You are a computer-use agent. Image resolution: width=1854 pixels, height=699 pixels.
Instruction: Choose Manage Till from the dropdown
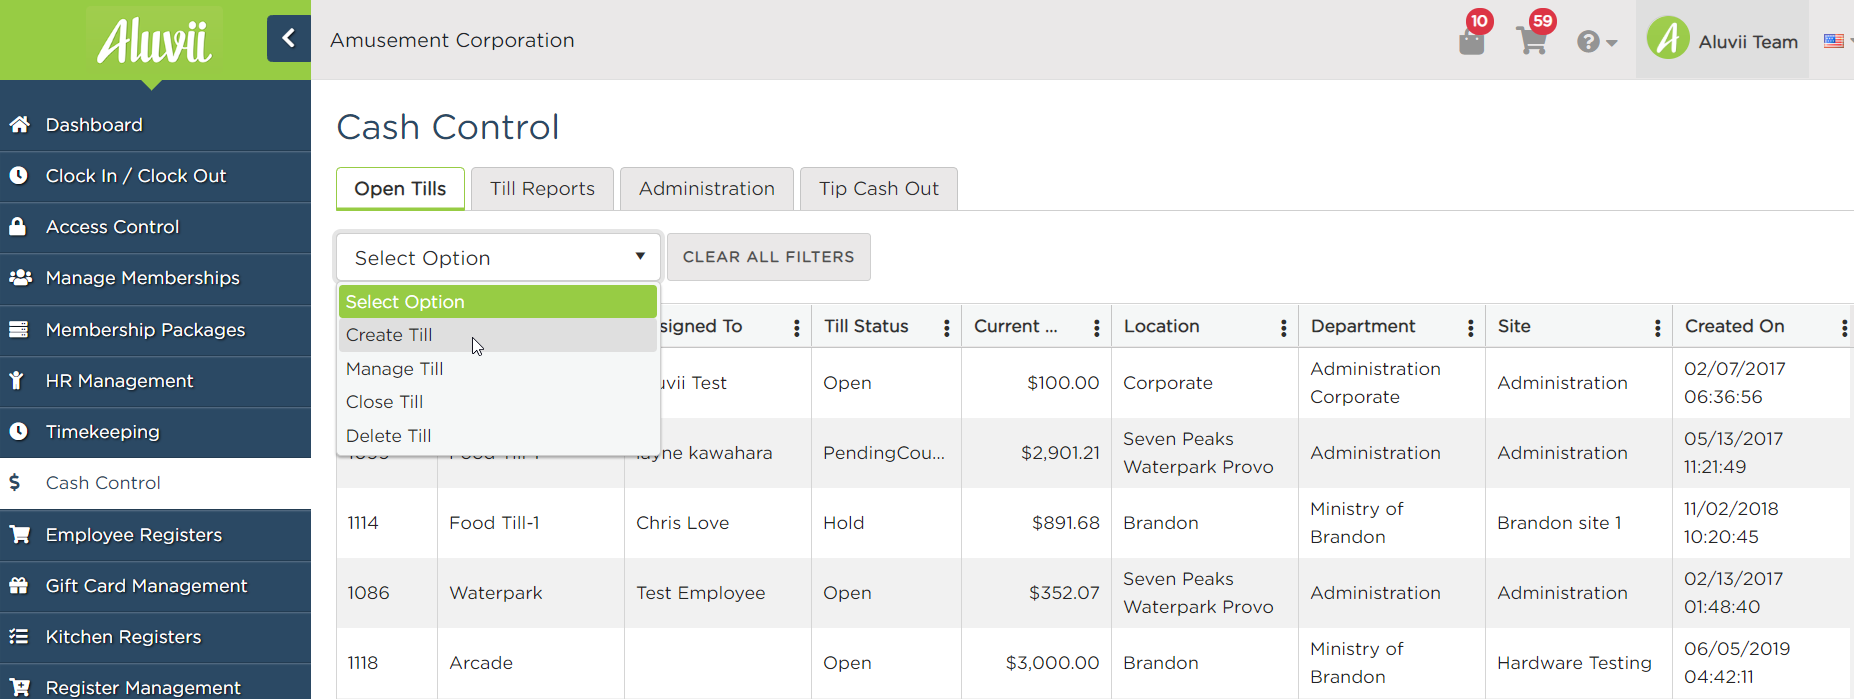tap(498, 369)
